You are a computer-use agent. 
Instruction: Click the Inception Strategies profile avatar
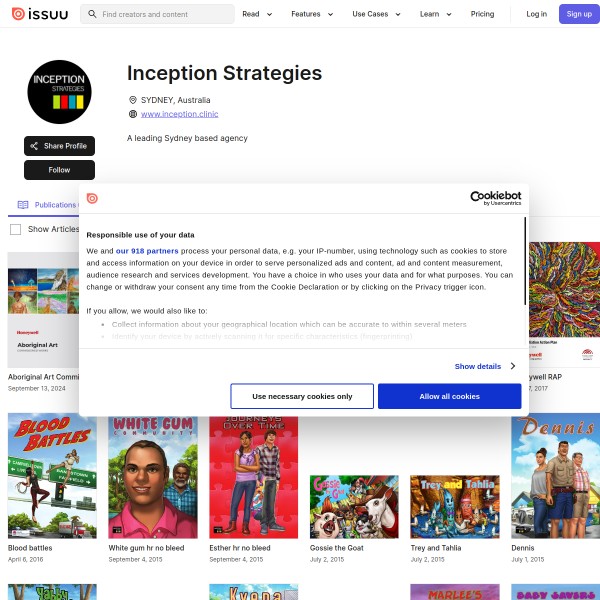coord(59,92)
